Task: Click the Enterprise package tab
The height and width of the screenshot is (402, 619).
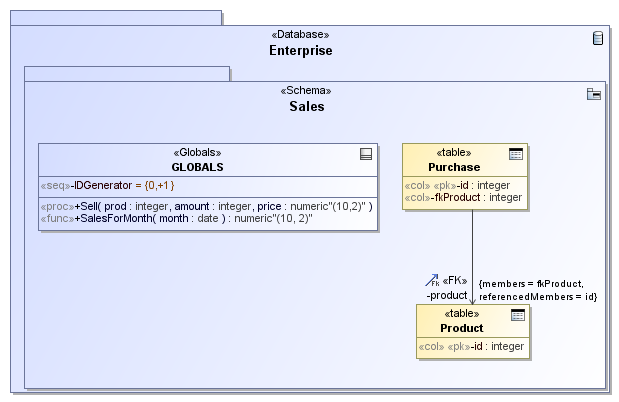Action: tap(117, 18)
